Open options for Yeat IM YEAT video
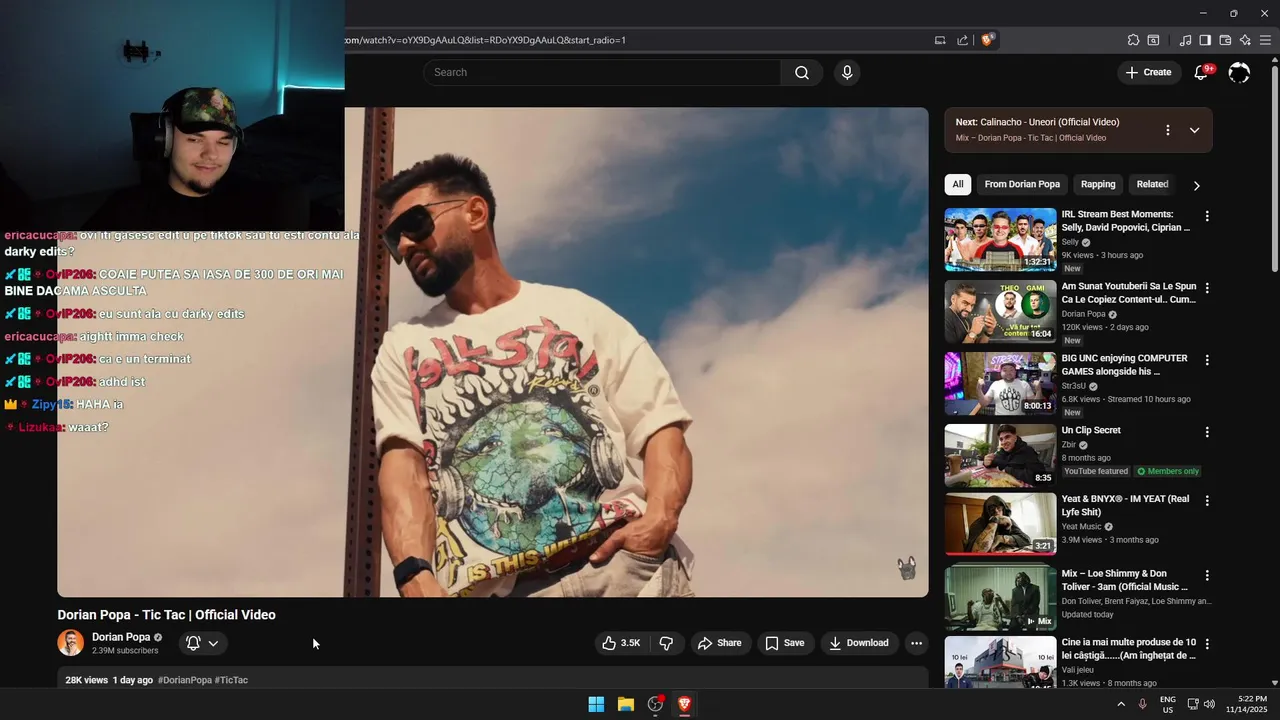 point(1207,500)
